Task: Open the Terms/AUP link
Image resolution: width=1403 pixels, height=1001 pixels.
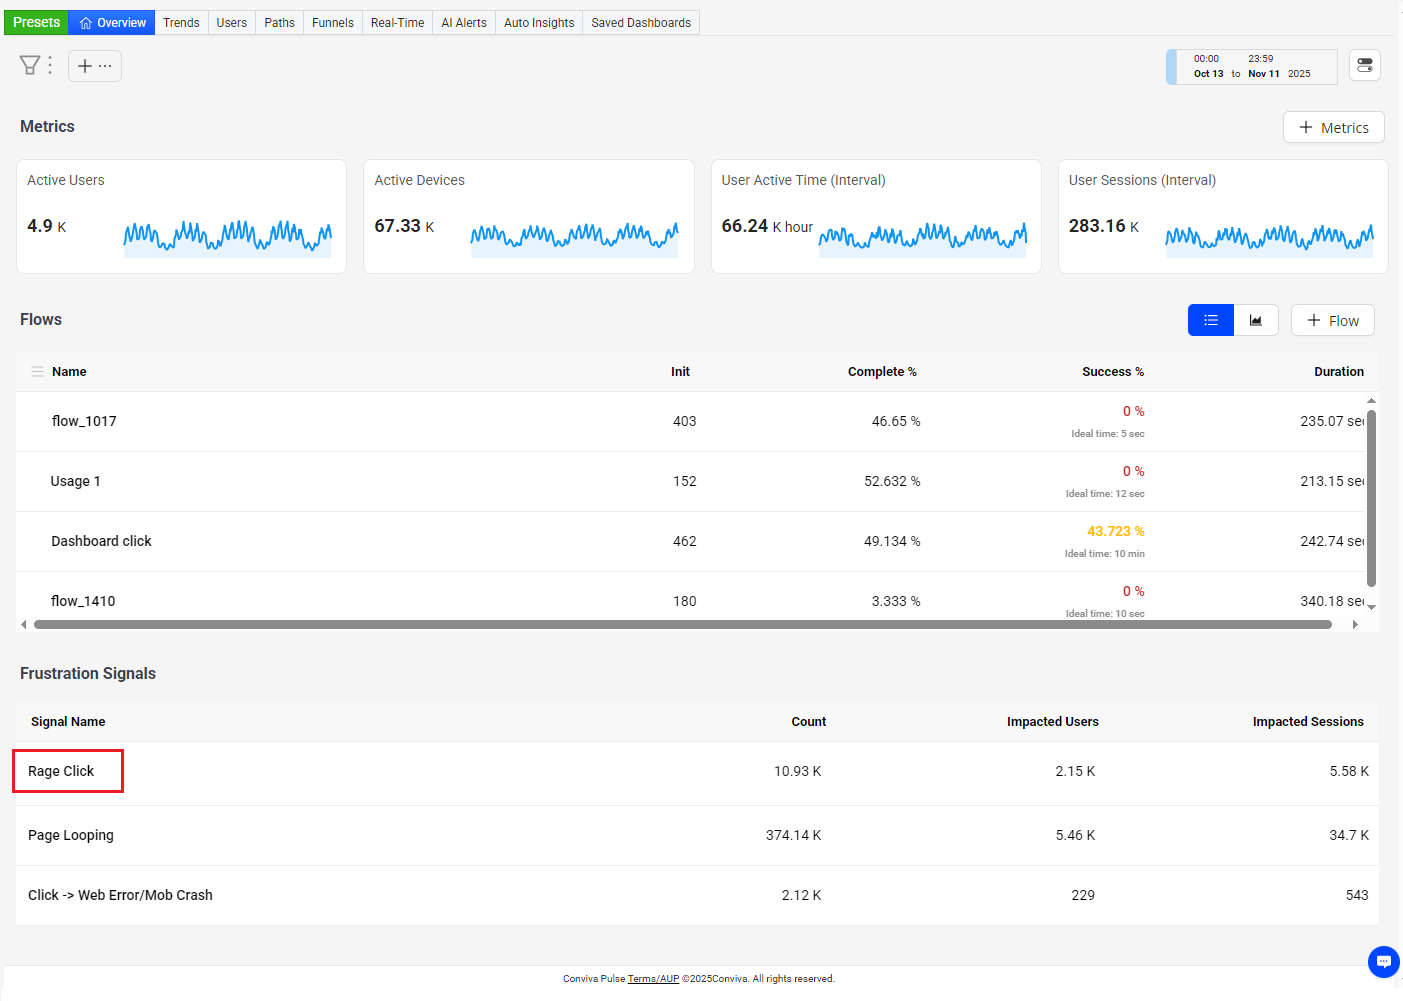Action: click(x=653, y=979)
